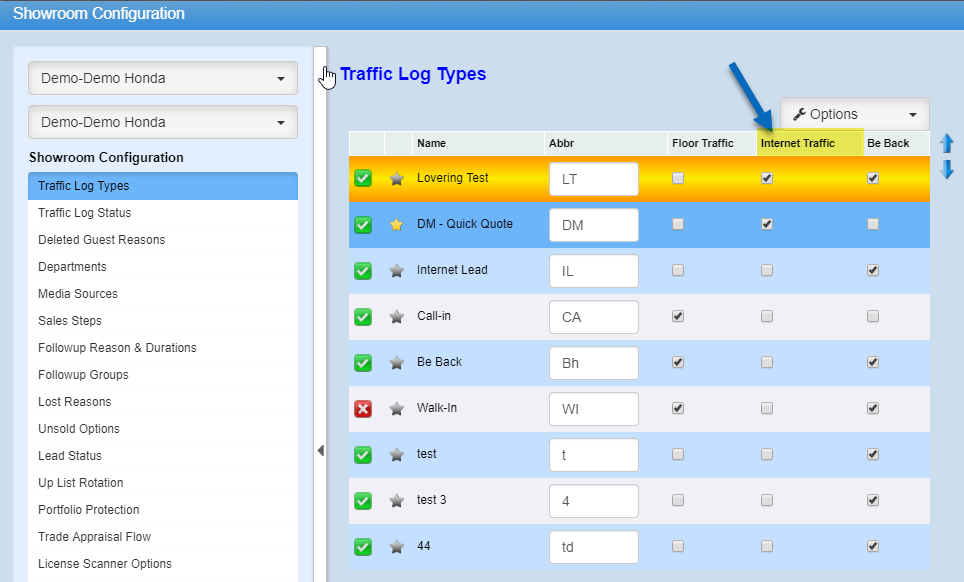Open the Options dropdown button
This screenshot has width=964, height=582.
click(x=854, y=114)
